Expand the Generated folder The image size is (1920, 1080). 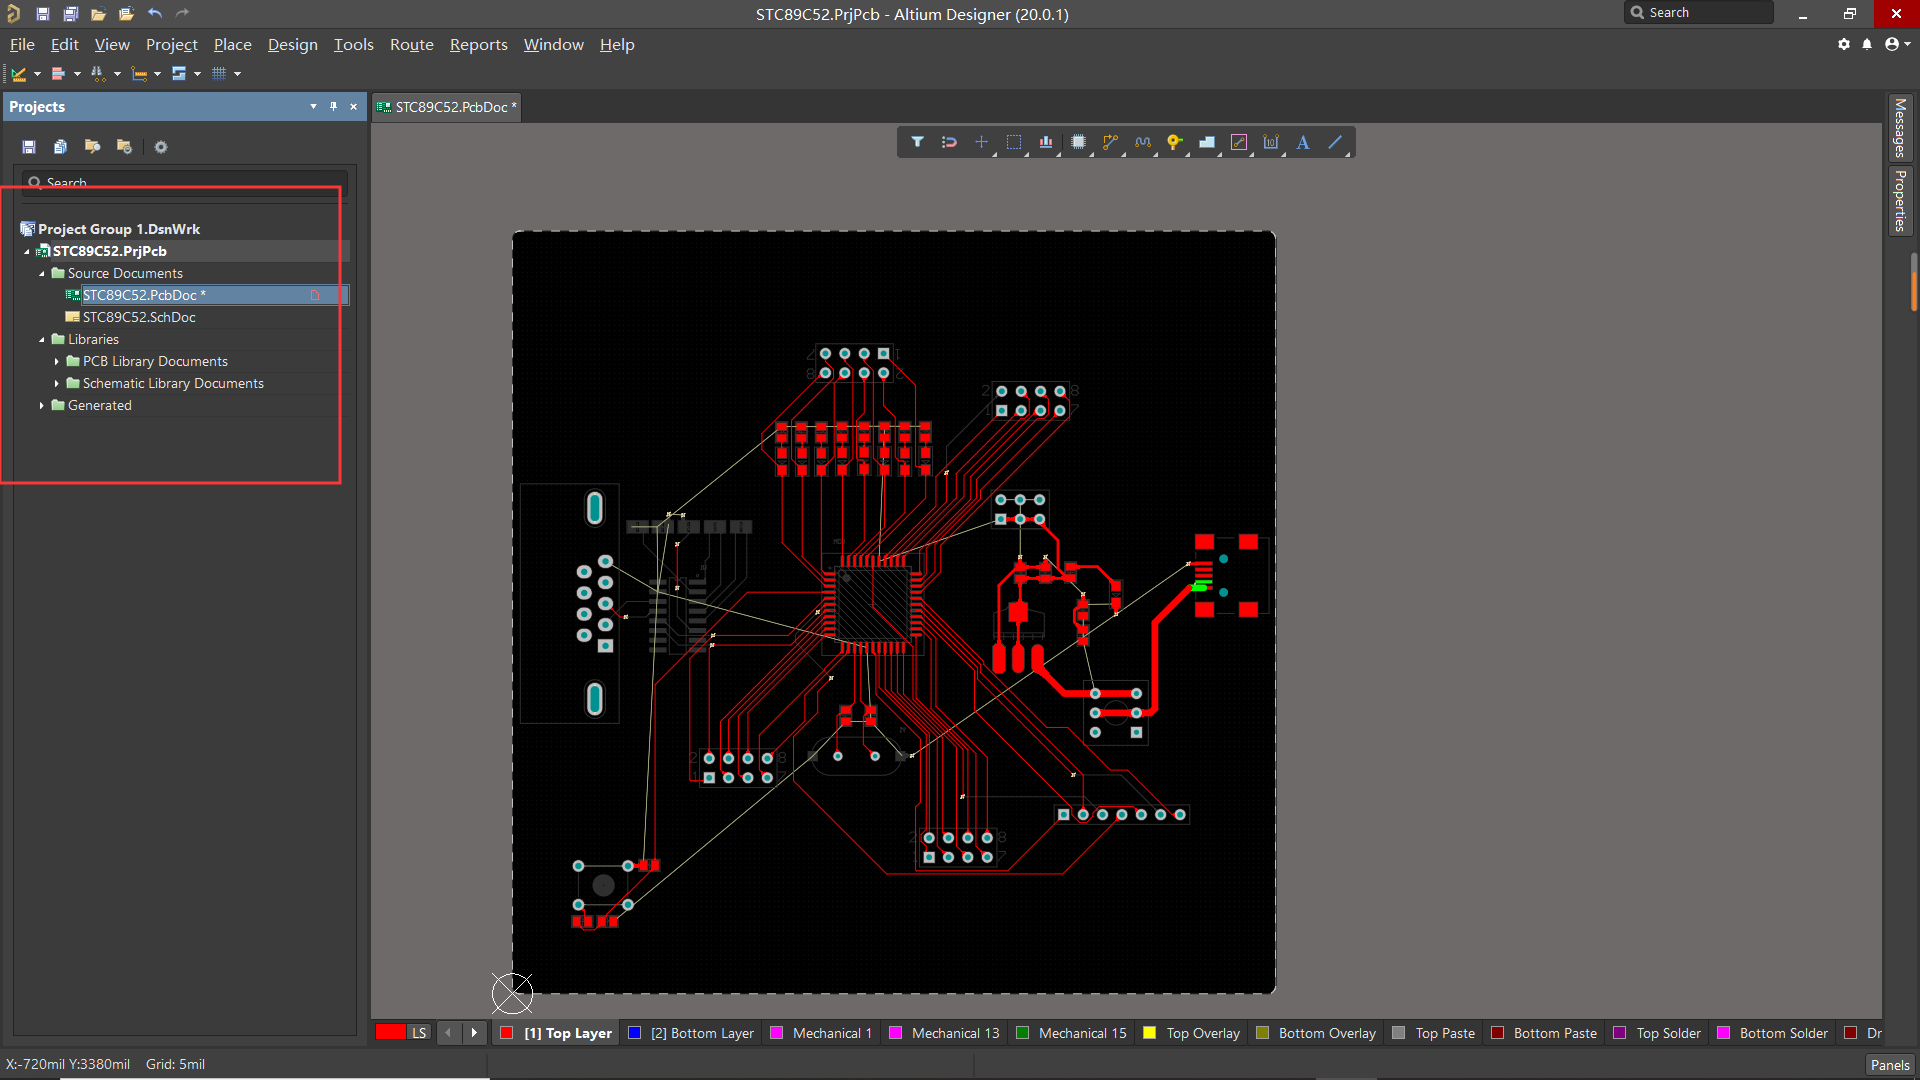pyautogui.click(x=42, y=405)
